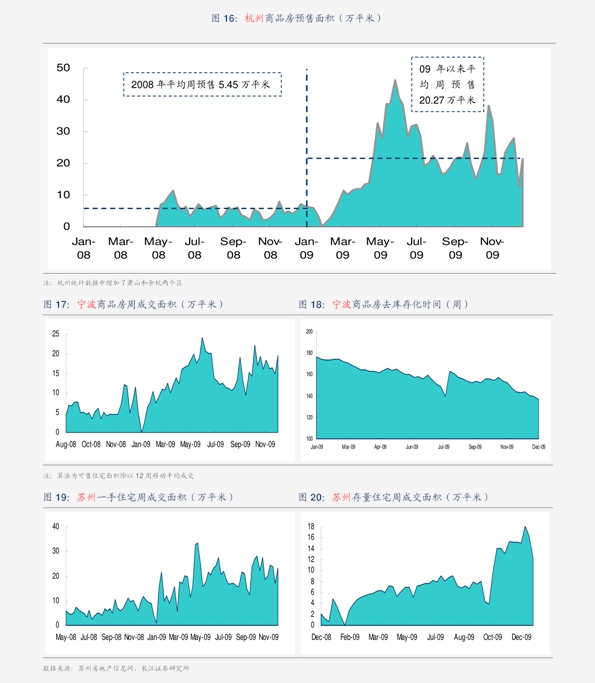Click the Jun-09 x-axis label in chart 18
The height and width of the screenshot is (683, 595).
pos(412,447)
